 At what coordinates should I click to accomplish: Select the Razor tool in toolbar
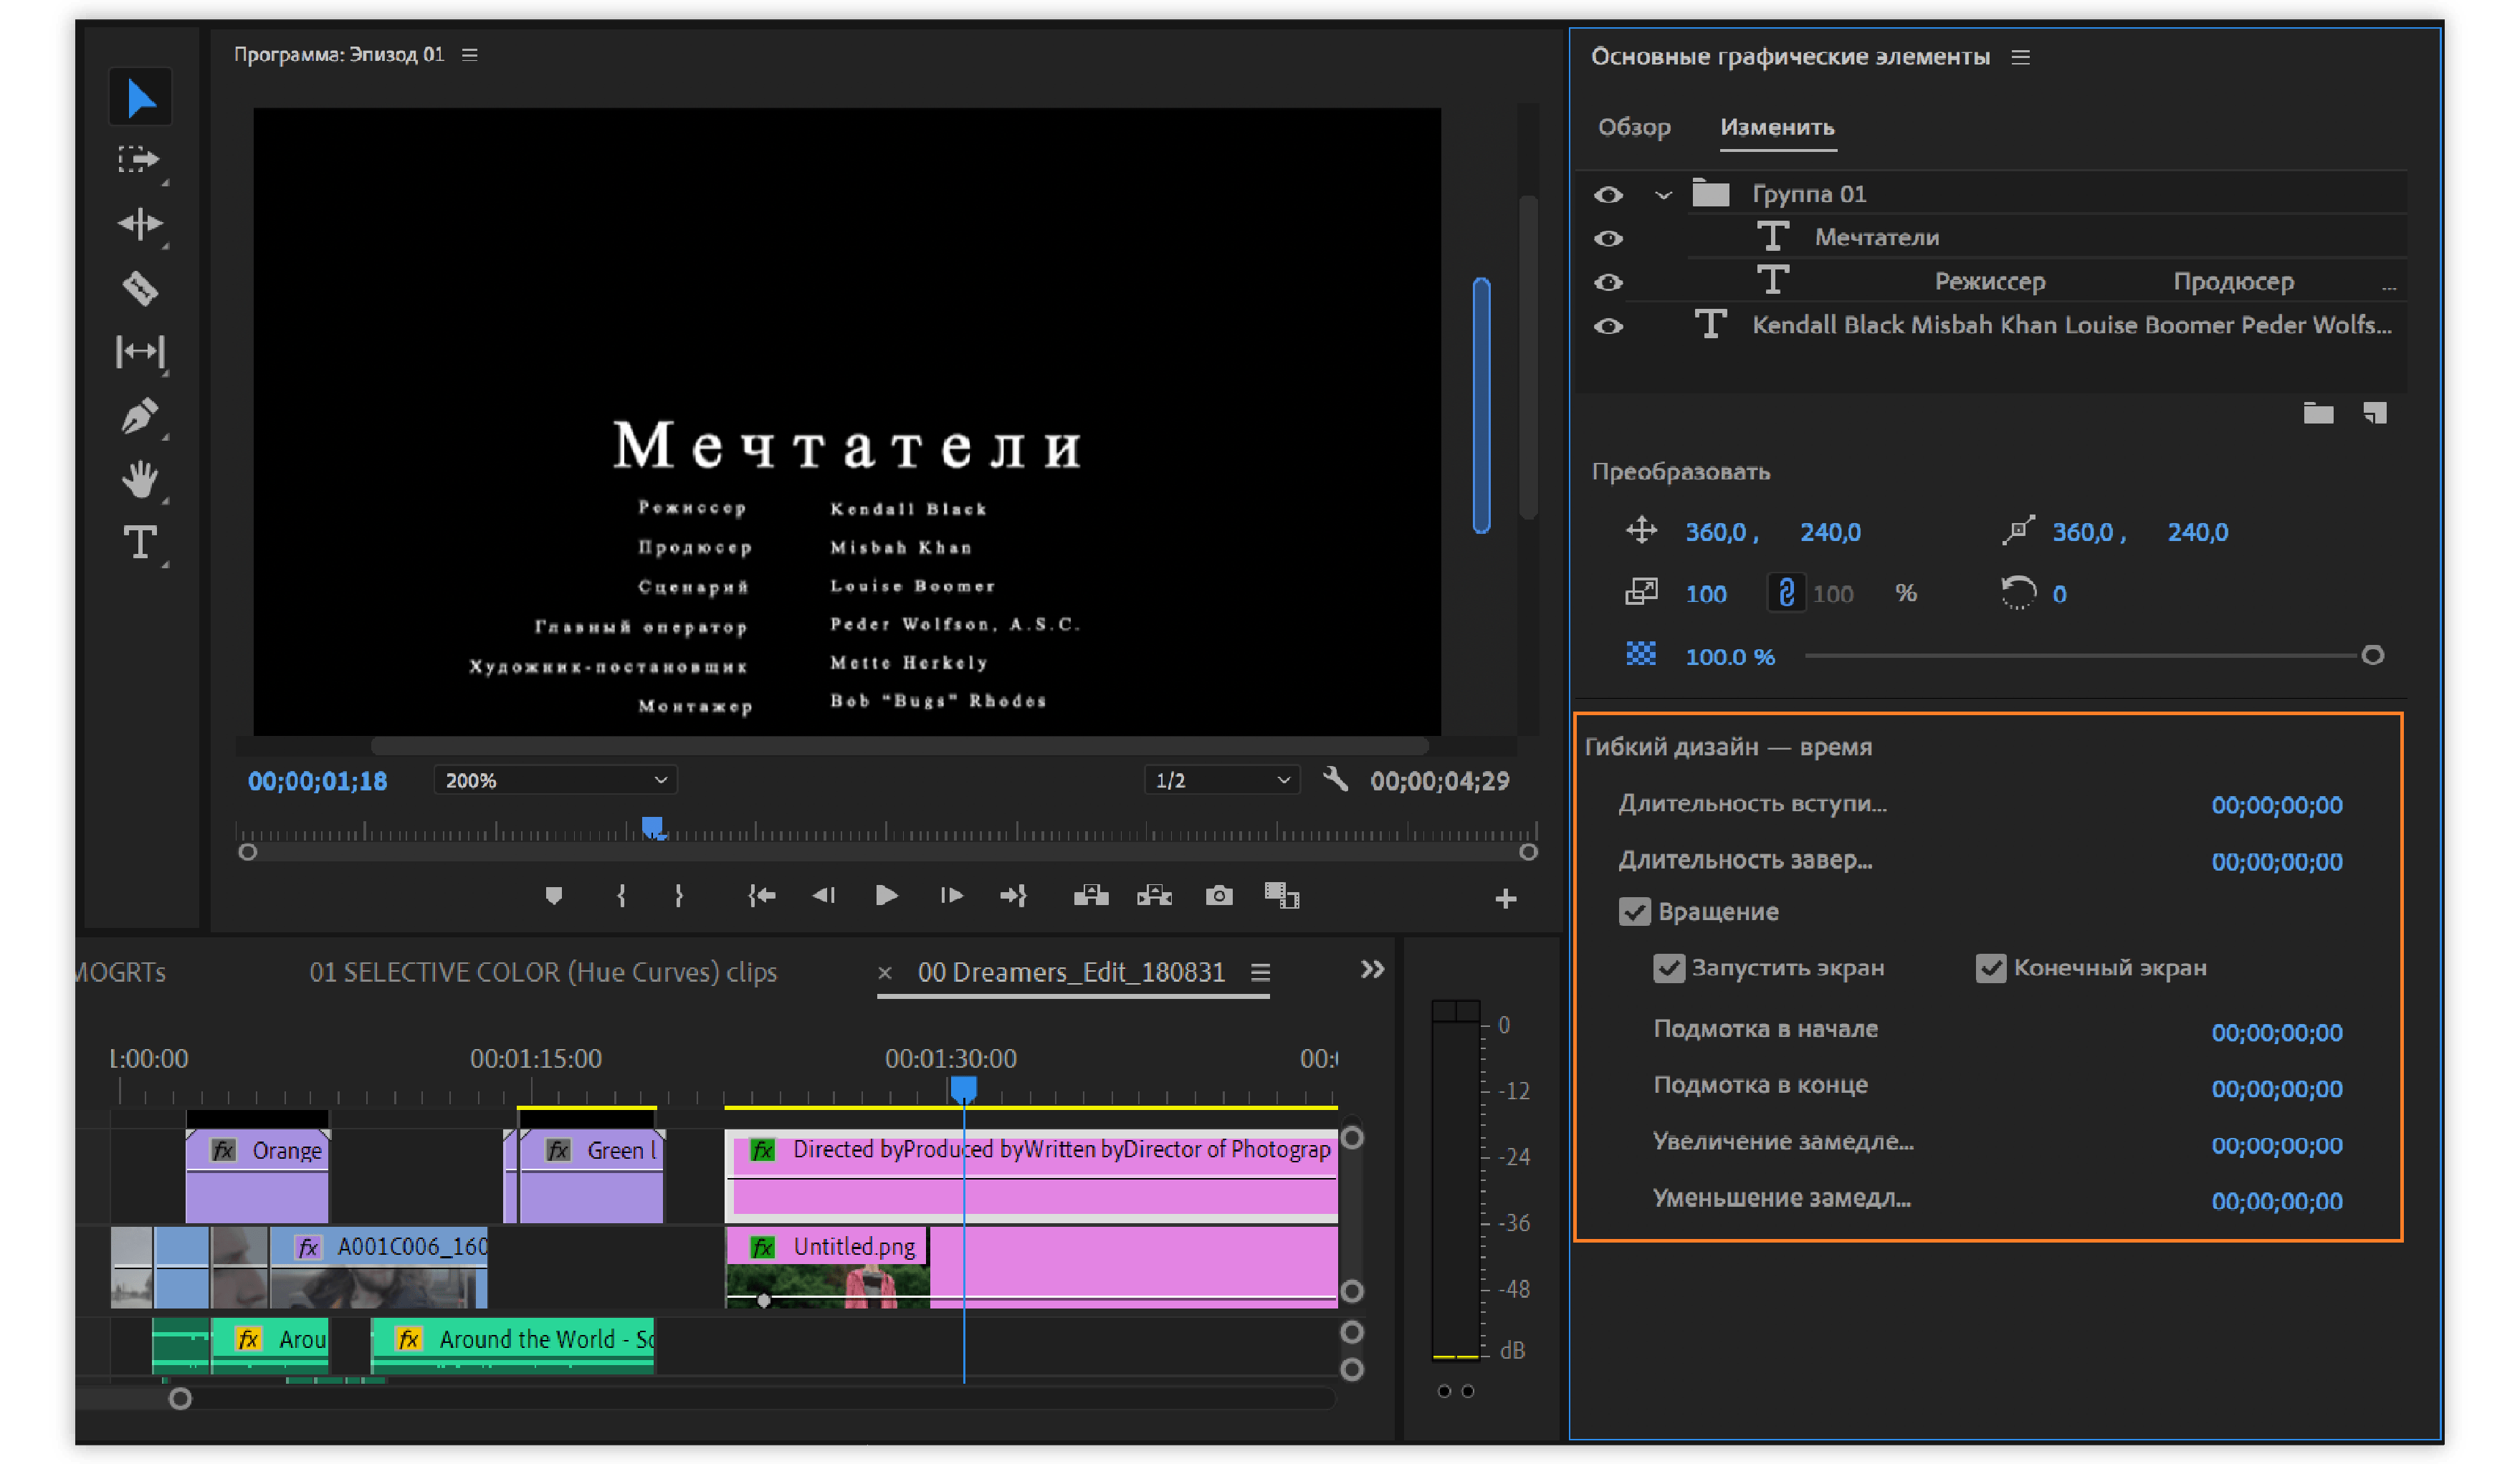[x=140, y=288]
